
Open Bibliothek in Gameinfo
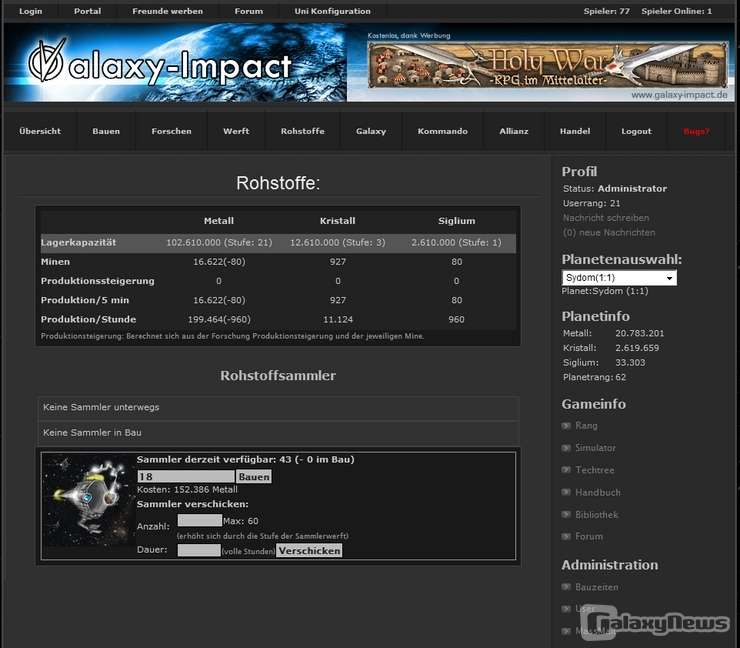pyautogui.click(x=597, y=514)
